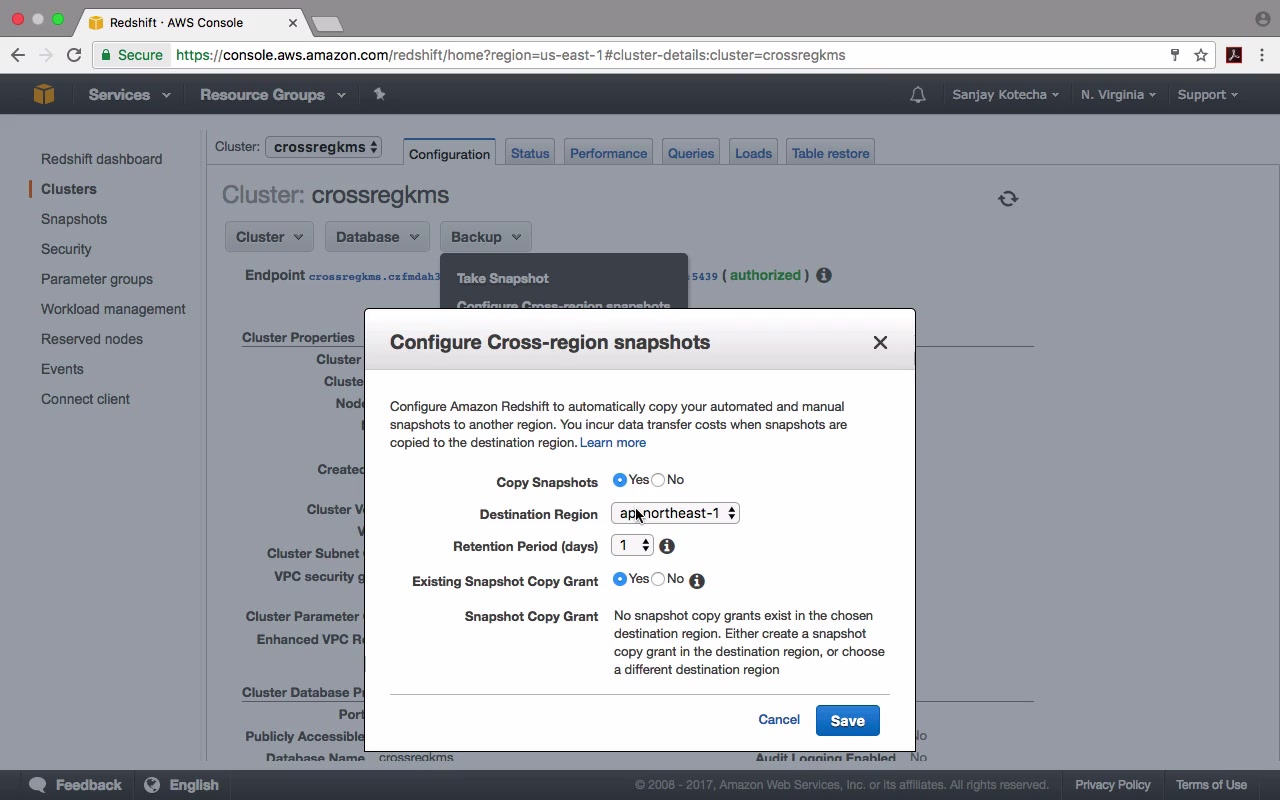
Task: Open Parameter groups in sidebar
Action: [x=97, y=279]
